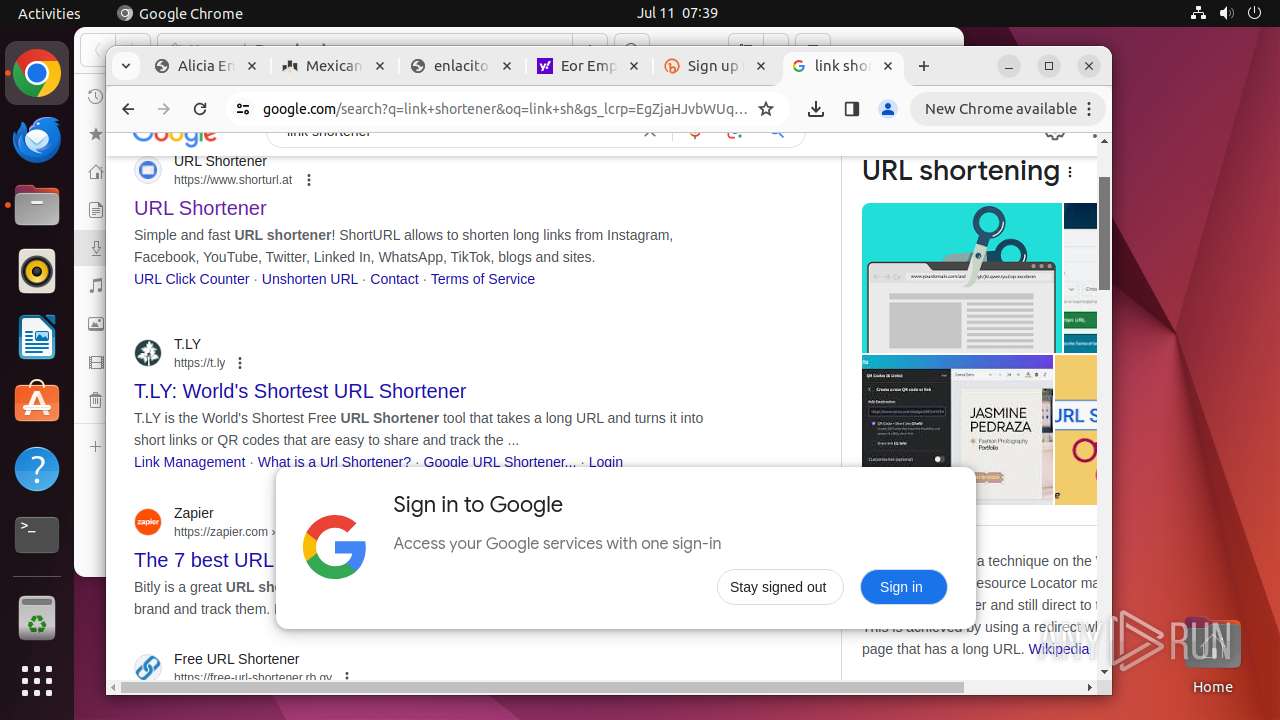Open a new tab with the plus button
The height and width of the screenshot is (720, 1280).
(x=924, y=66)
